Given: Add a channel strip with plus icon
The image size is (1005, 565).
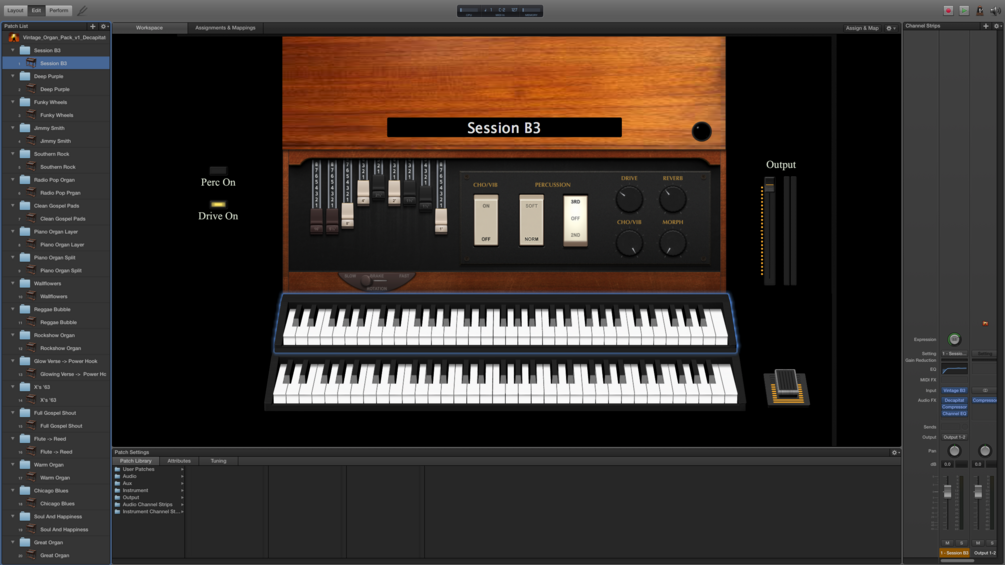Looking at the screenshot, I should 986,26.
